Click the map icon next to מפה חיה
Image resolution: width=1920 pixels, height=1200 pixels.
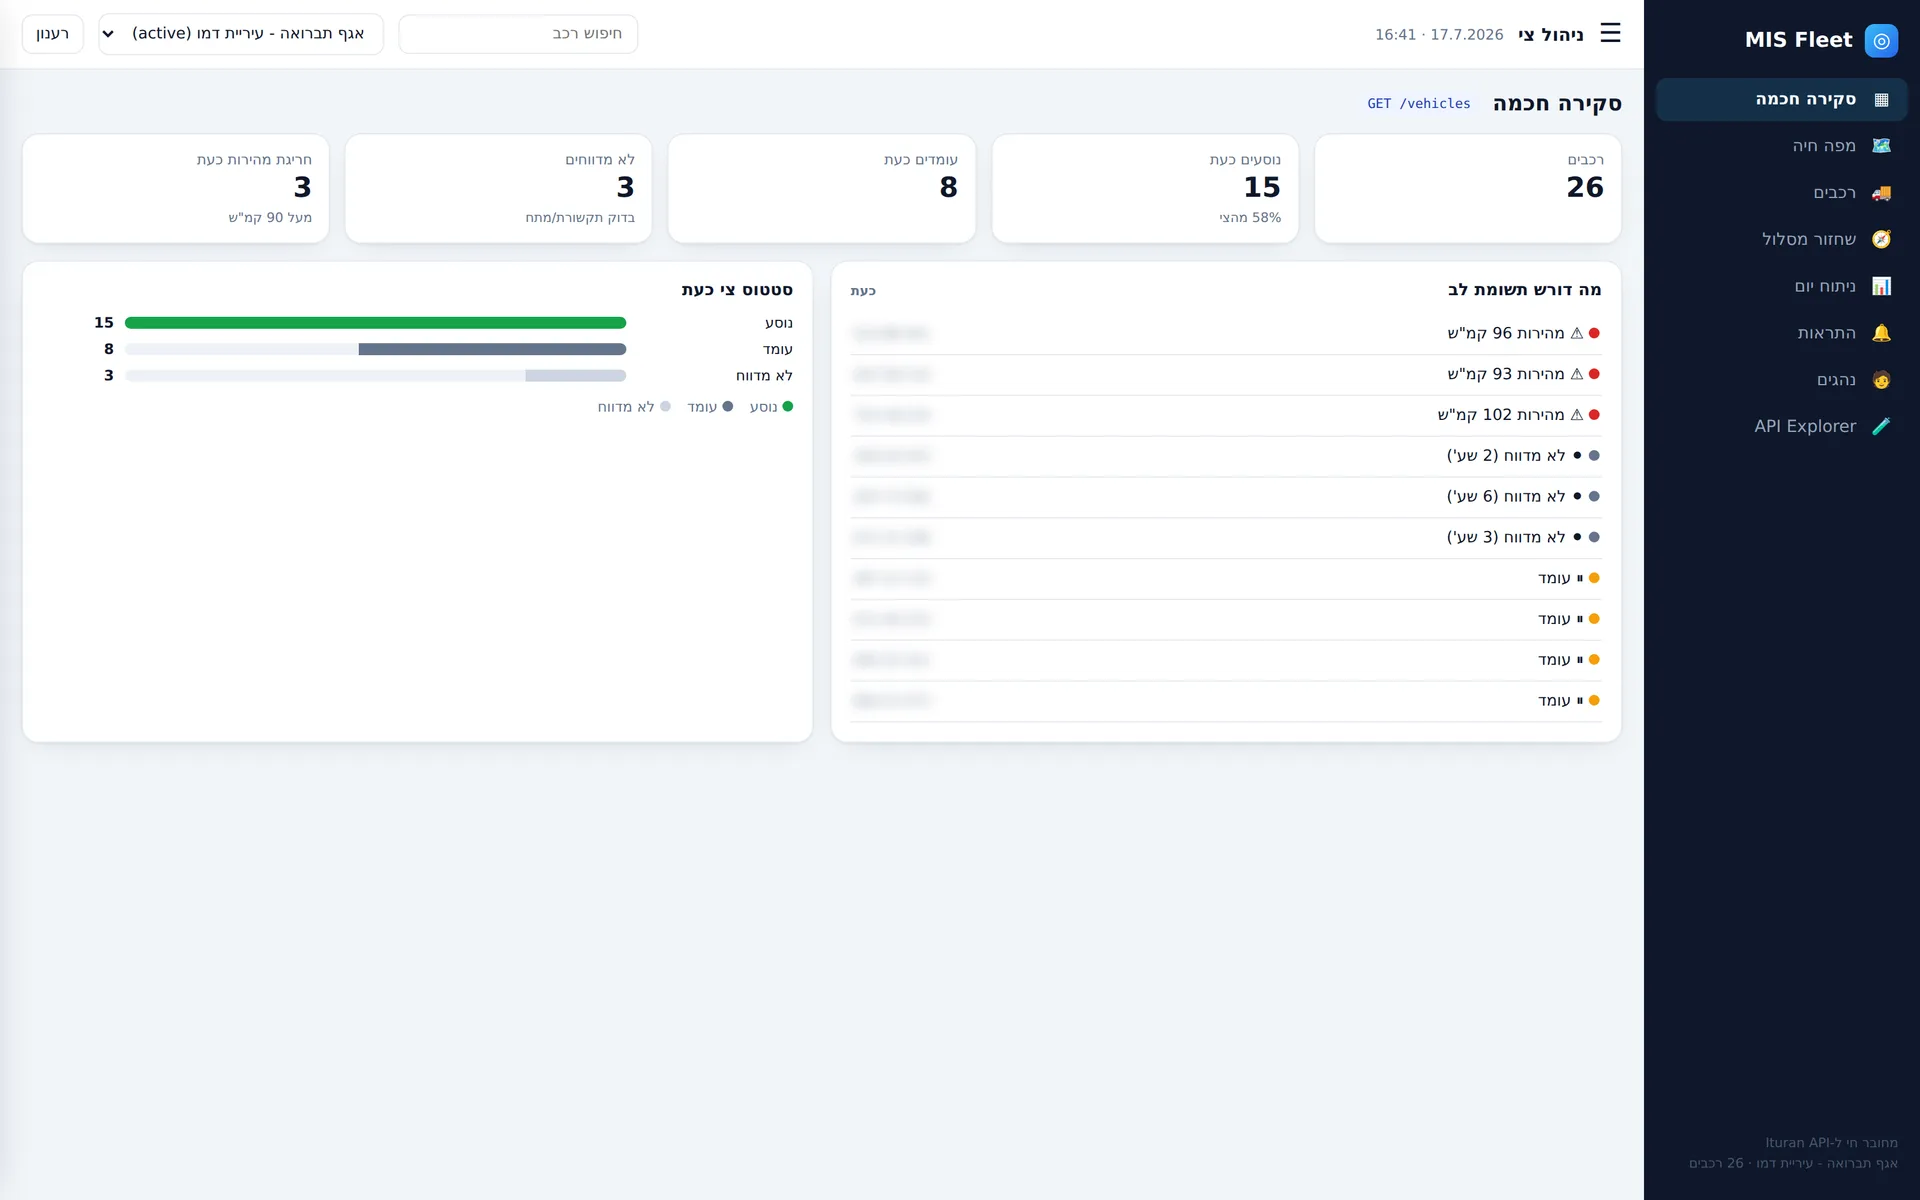[x=1881, y=146]
